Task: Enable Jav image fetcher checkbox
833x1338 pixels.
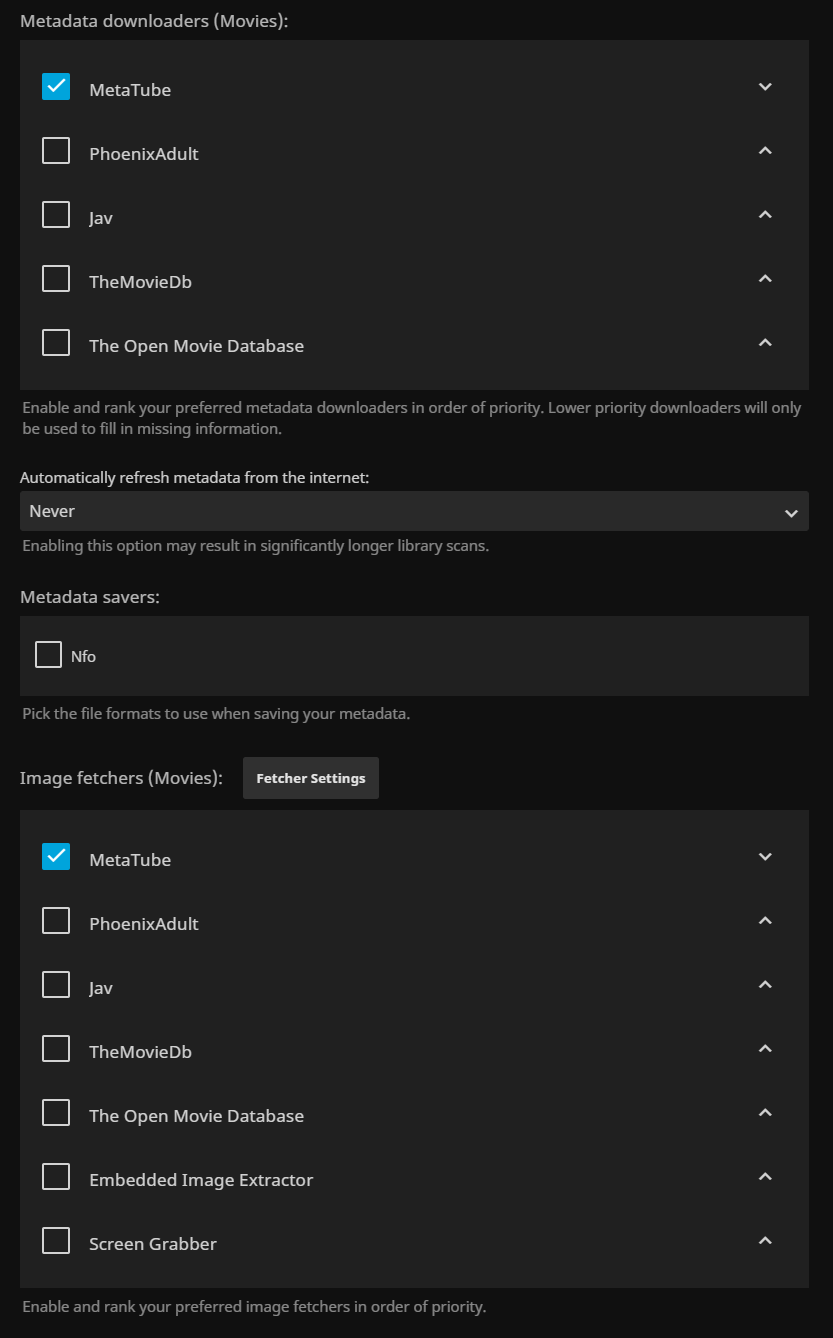Action: pyautogui.click(x=56, y=985)
